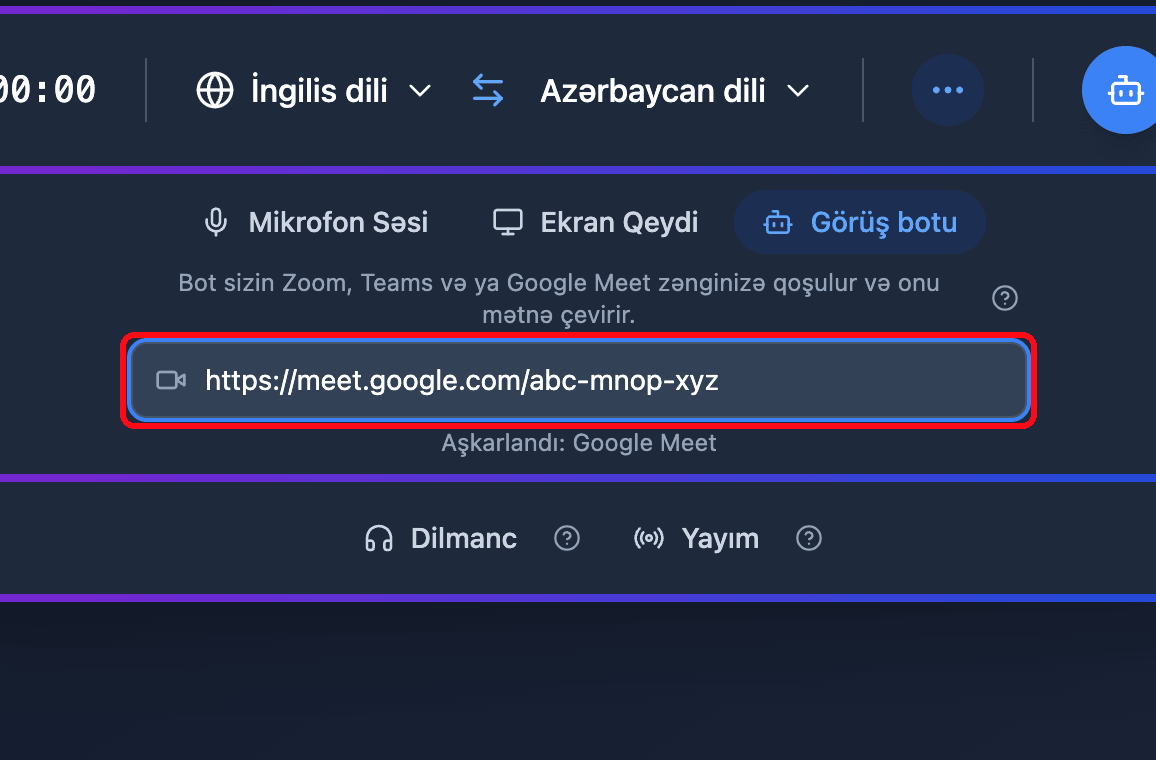This screenshot has width=1156, height=760.
Task: Open help icon next to Yayım
Action: coord(808,538)
